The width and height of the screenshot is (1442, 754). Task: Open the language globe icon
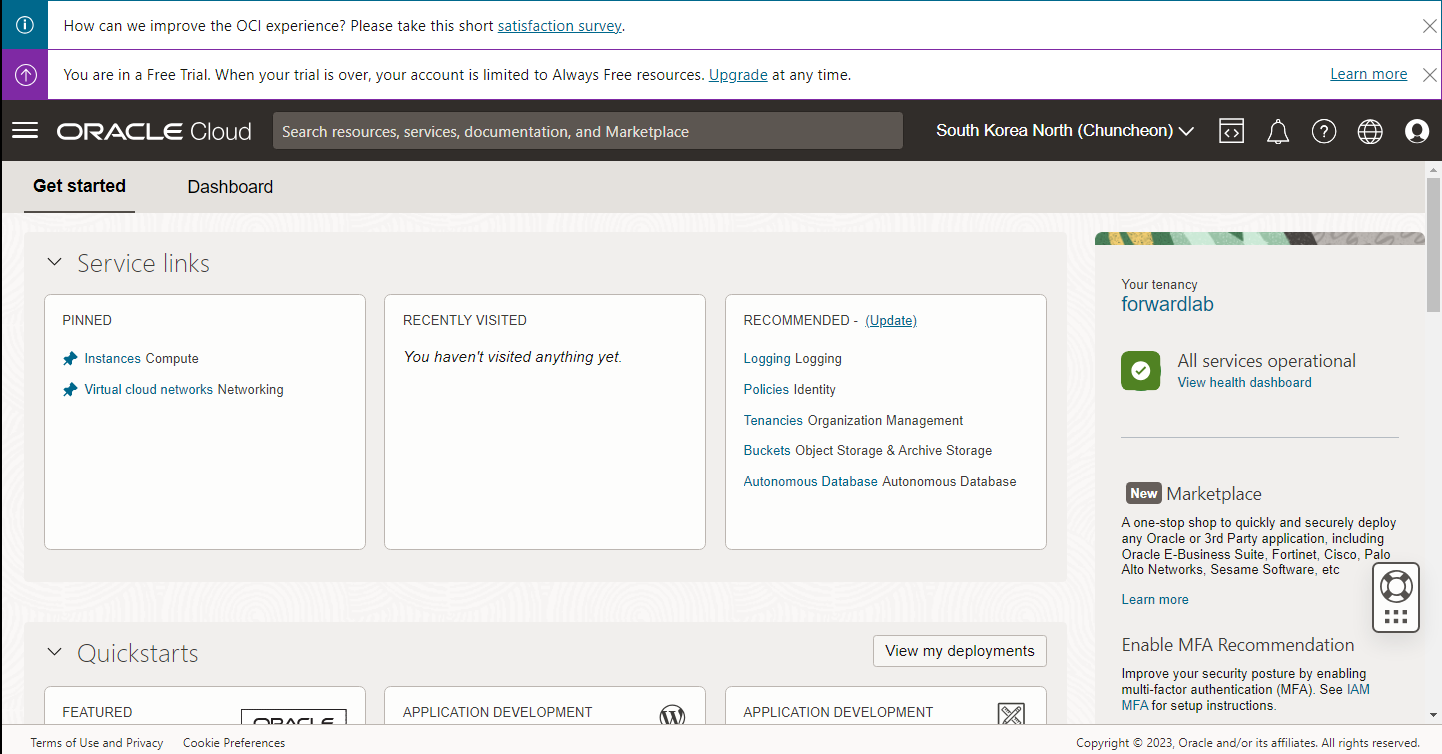[1370, 131]
